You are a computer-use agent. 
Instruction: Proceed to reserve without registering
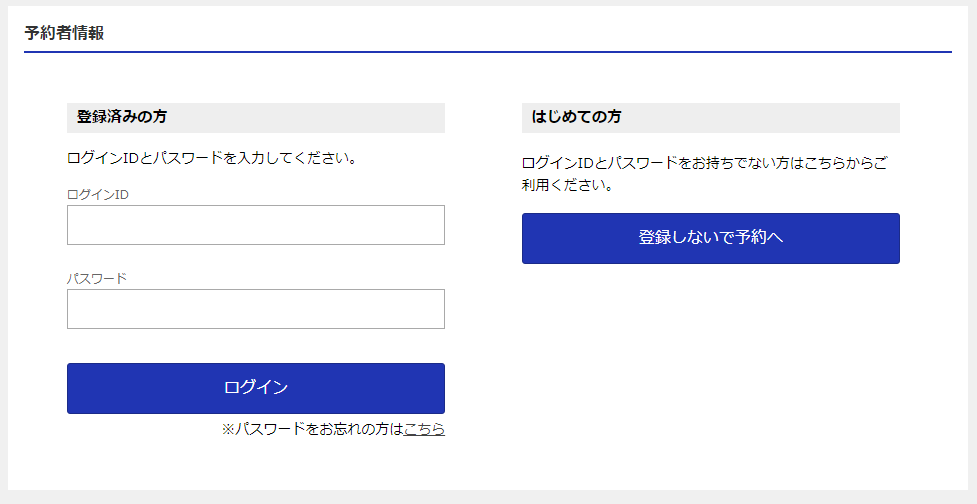click(x=710, y=238)
